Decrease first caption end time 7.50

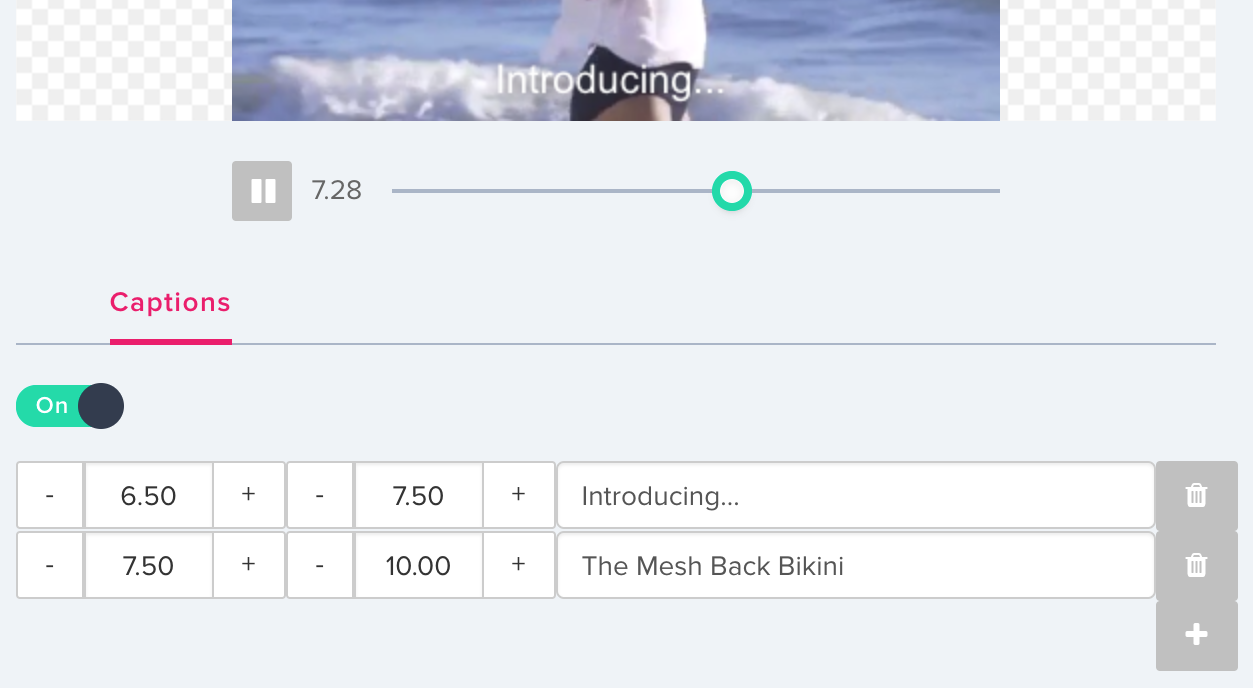click(320, 495)
